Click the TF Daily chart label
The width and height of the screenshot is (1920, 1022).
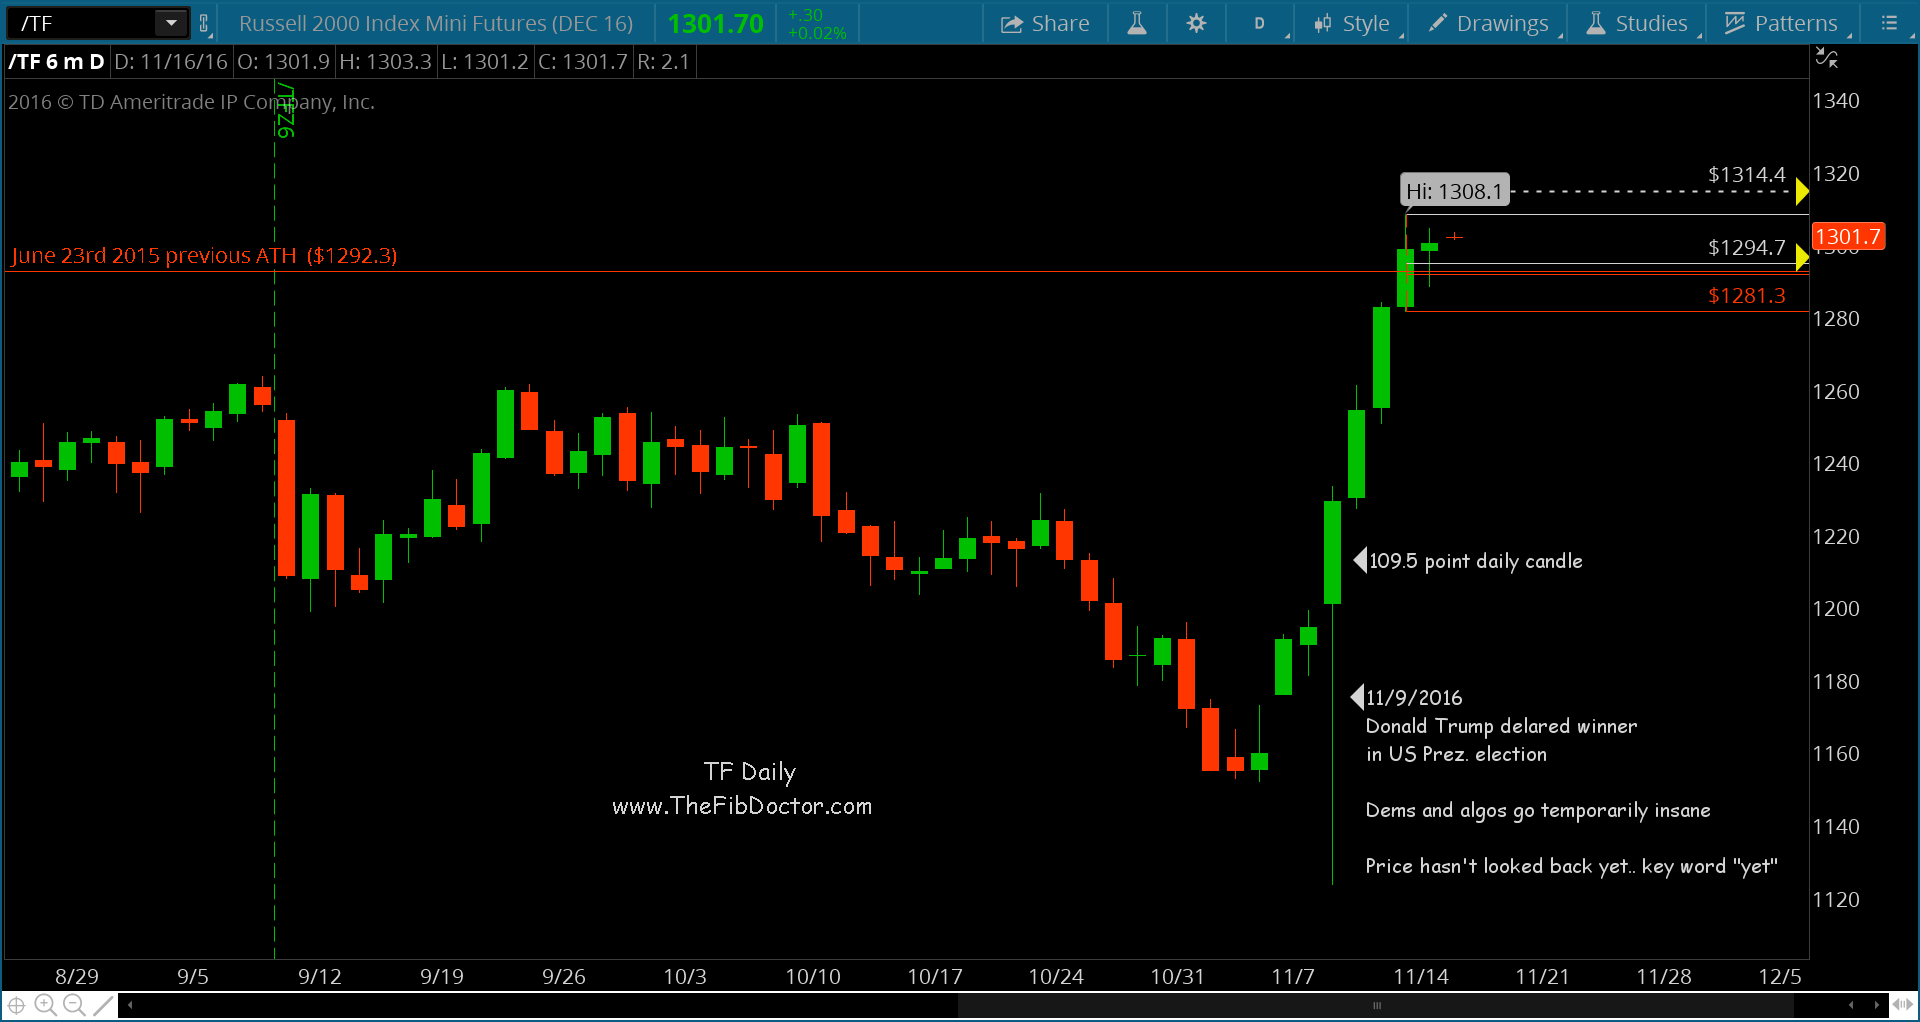click(x=749, y=772)
